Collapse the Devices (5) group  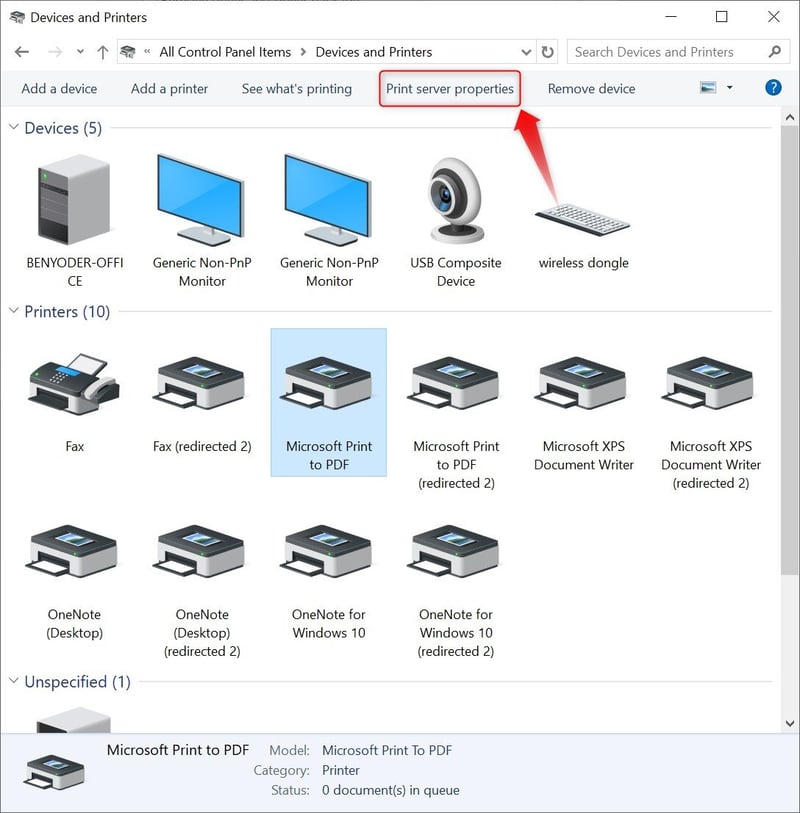click(x=14, y=127)
